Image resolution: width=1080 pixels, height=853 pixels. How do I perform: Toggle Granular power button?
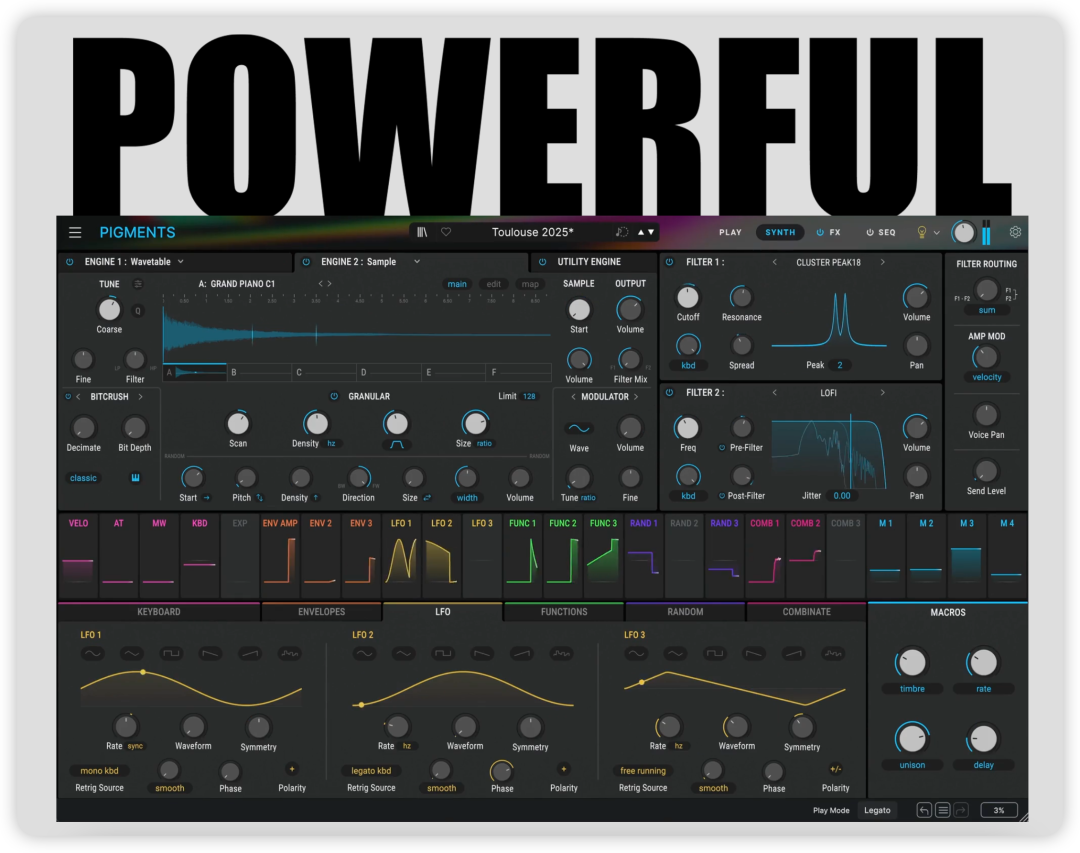334,396
